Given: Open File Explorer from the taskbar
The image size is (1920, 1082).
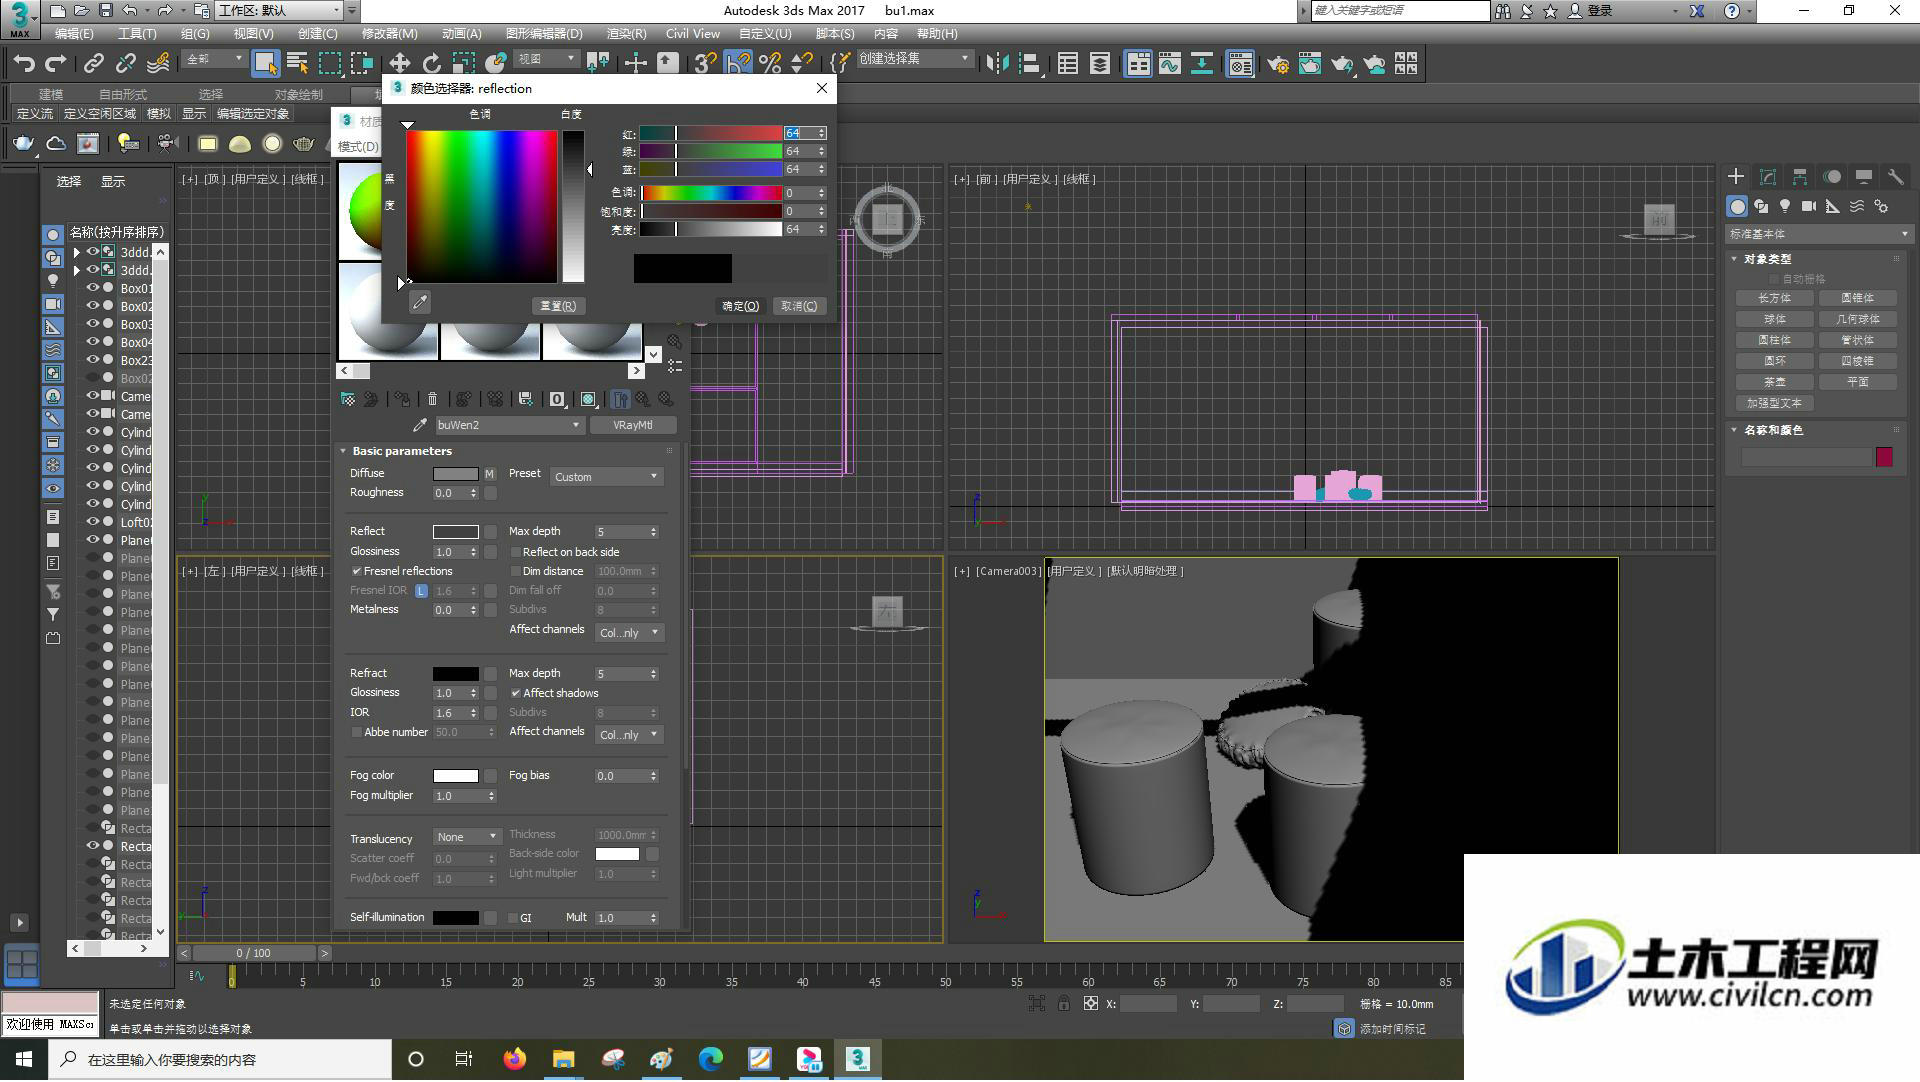Looking at the screenshot, I should pyautogui.click(x=564, y=1059).
